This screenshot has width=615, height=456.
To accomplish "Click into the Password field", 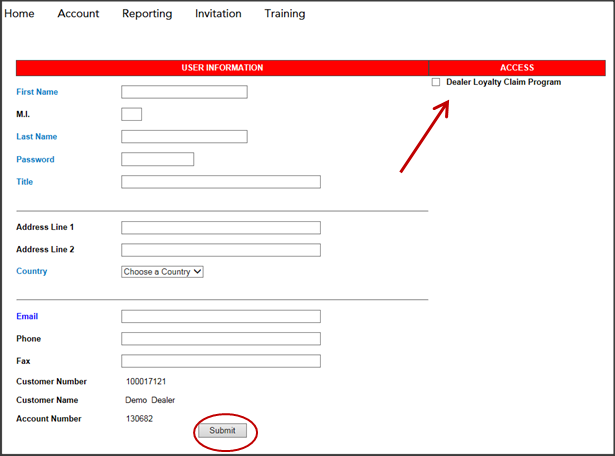I will coord(157,159).
